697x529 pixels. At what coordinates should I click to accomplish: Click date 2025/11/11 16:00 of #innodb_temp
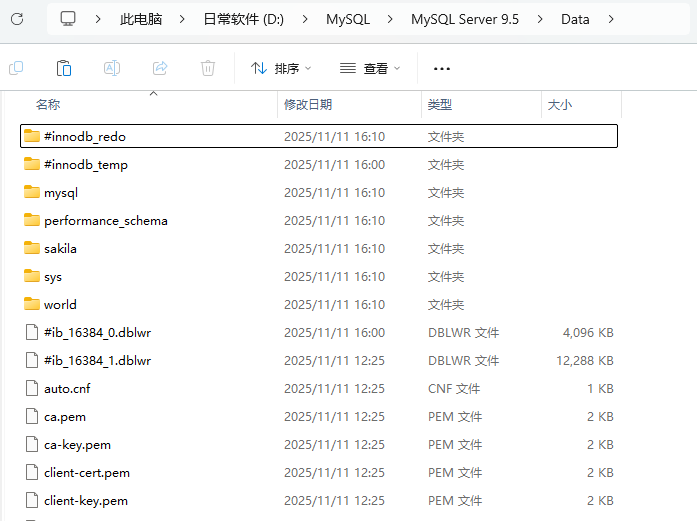[x=334, y=164]
